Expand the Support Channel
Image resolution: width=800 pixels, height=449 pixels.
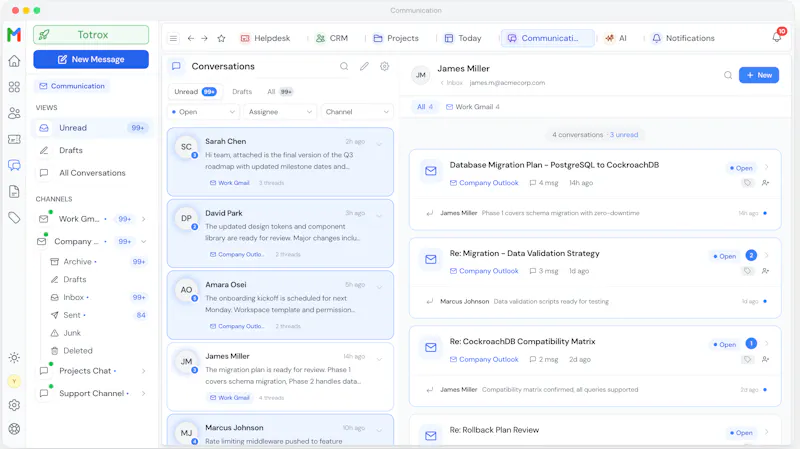[144, 393]
